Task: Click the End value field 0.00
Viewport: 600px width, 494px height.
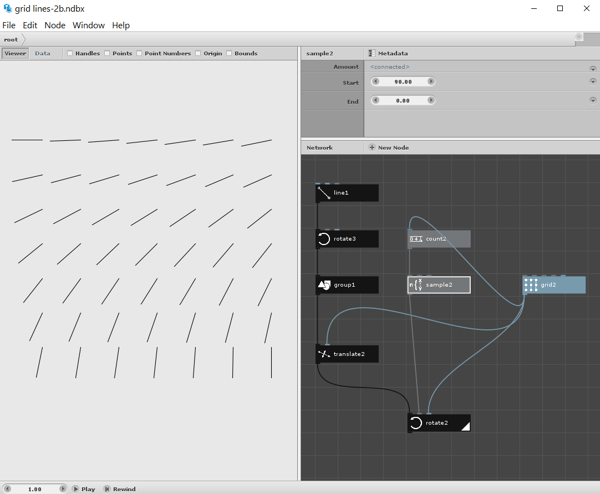Action: pyautogui.click(x=403, y=100)
